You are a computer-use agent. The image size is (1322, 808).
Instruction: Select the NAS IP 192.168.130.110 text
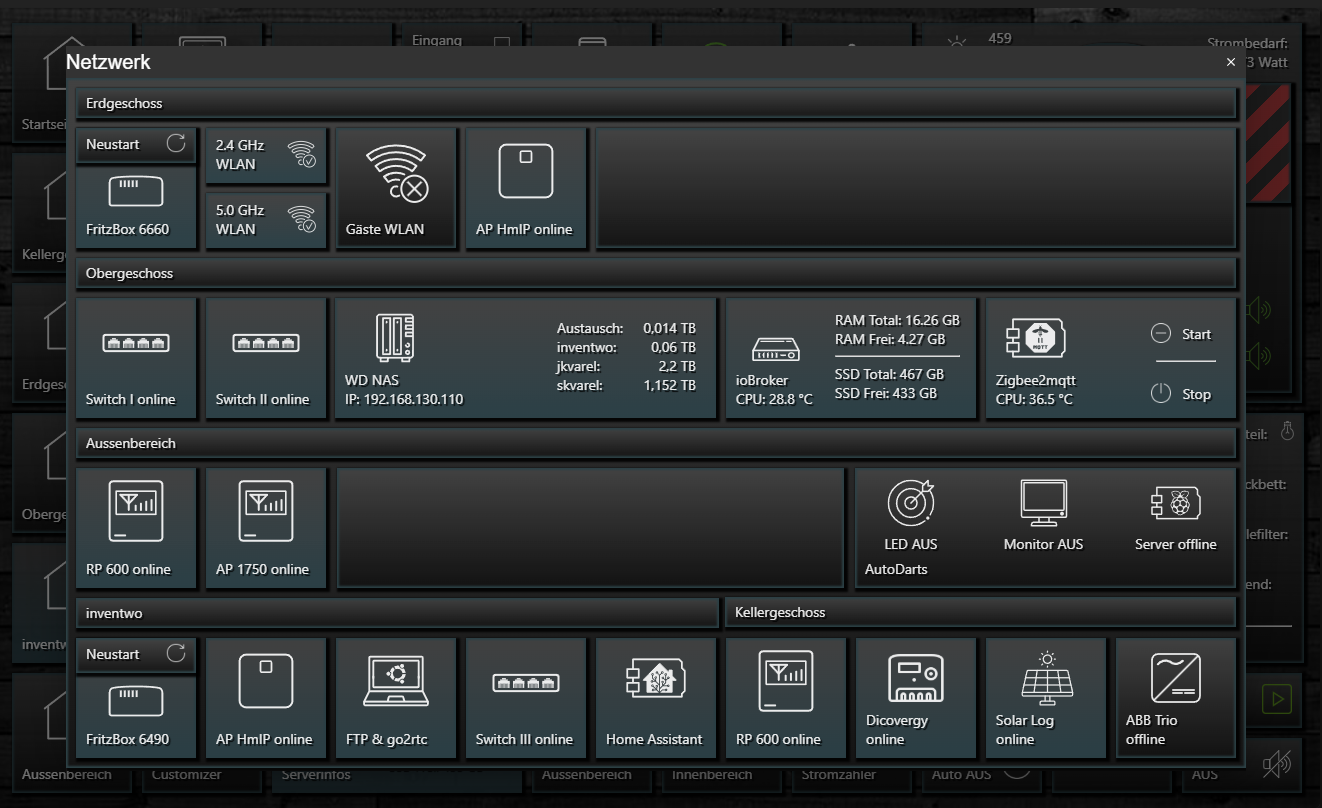click(404, 399)
